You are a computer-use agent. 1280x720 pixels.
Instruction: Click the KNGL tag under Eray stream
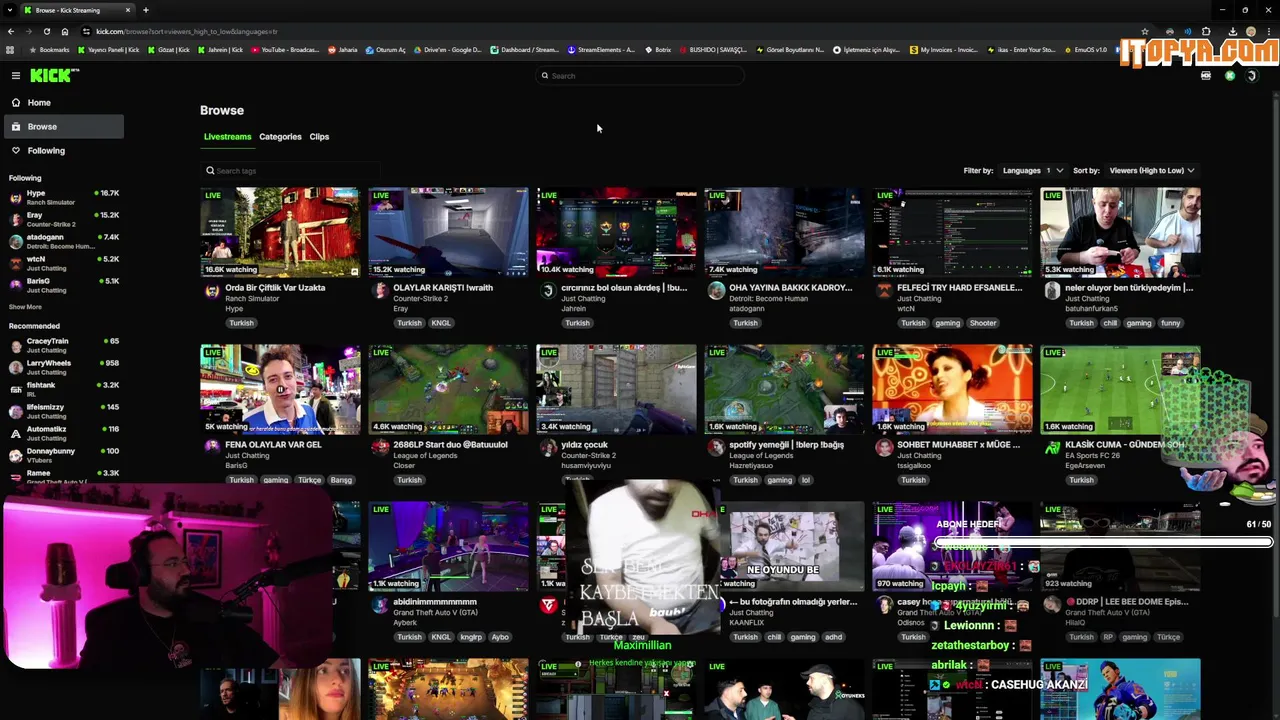point(441,323)
